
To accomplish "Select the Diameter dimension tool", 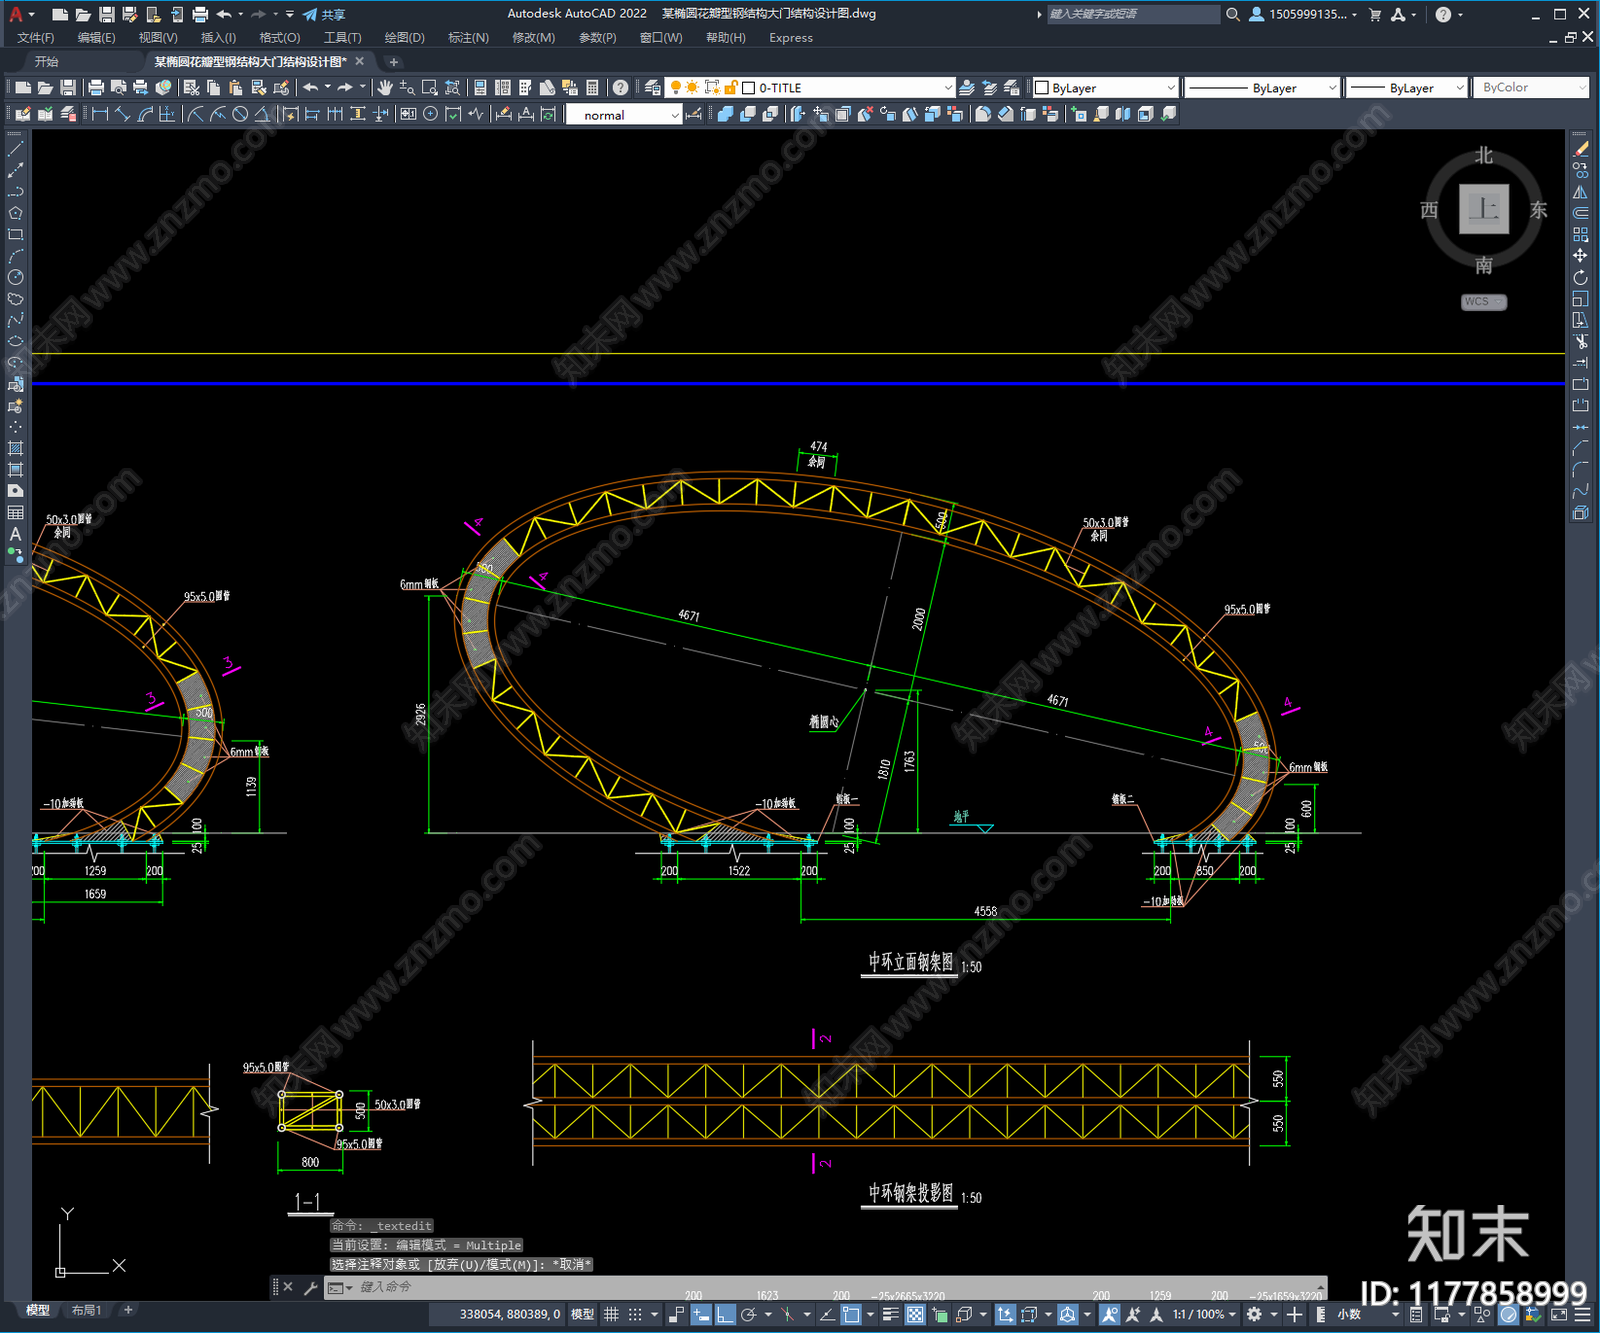I will tap(240, 114).
